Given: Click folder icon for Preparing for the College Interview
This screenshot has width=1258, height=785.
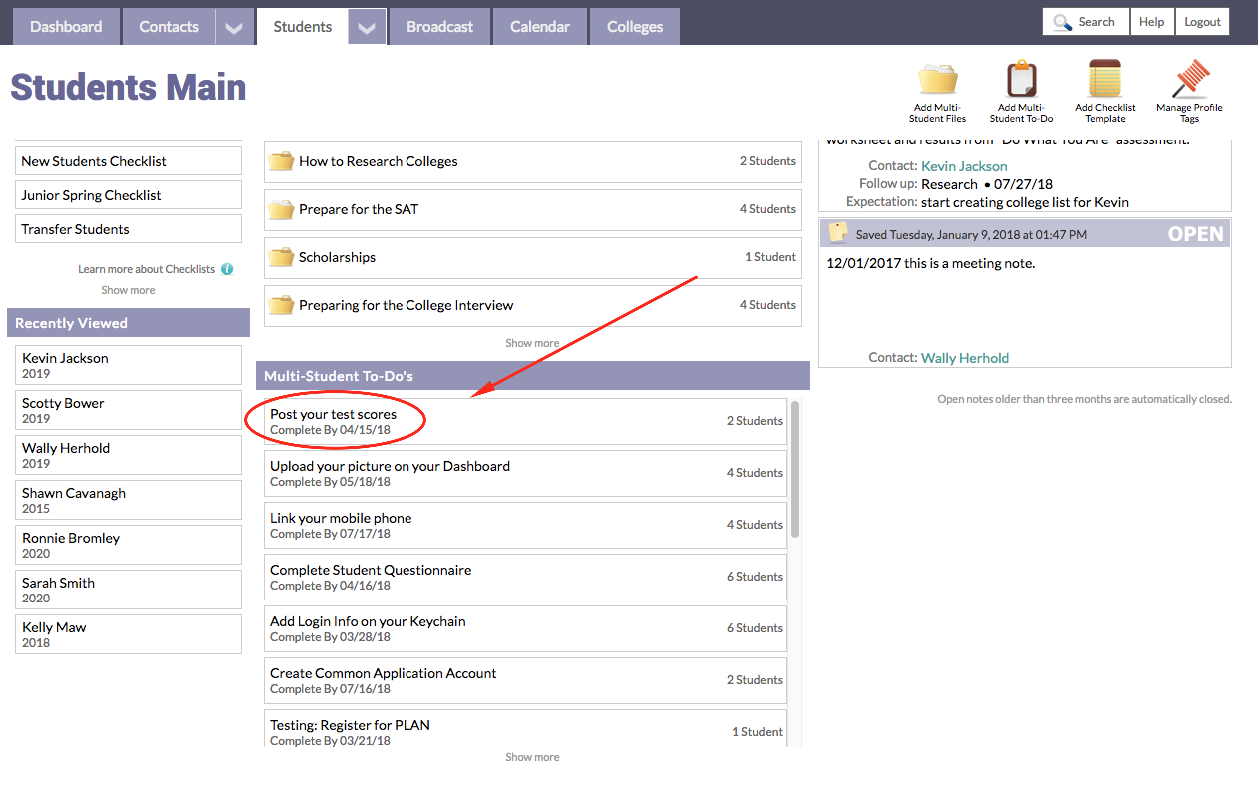Looking at the screenshot, I should coord(282,305).
